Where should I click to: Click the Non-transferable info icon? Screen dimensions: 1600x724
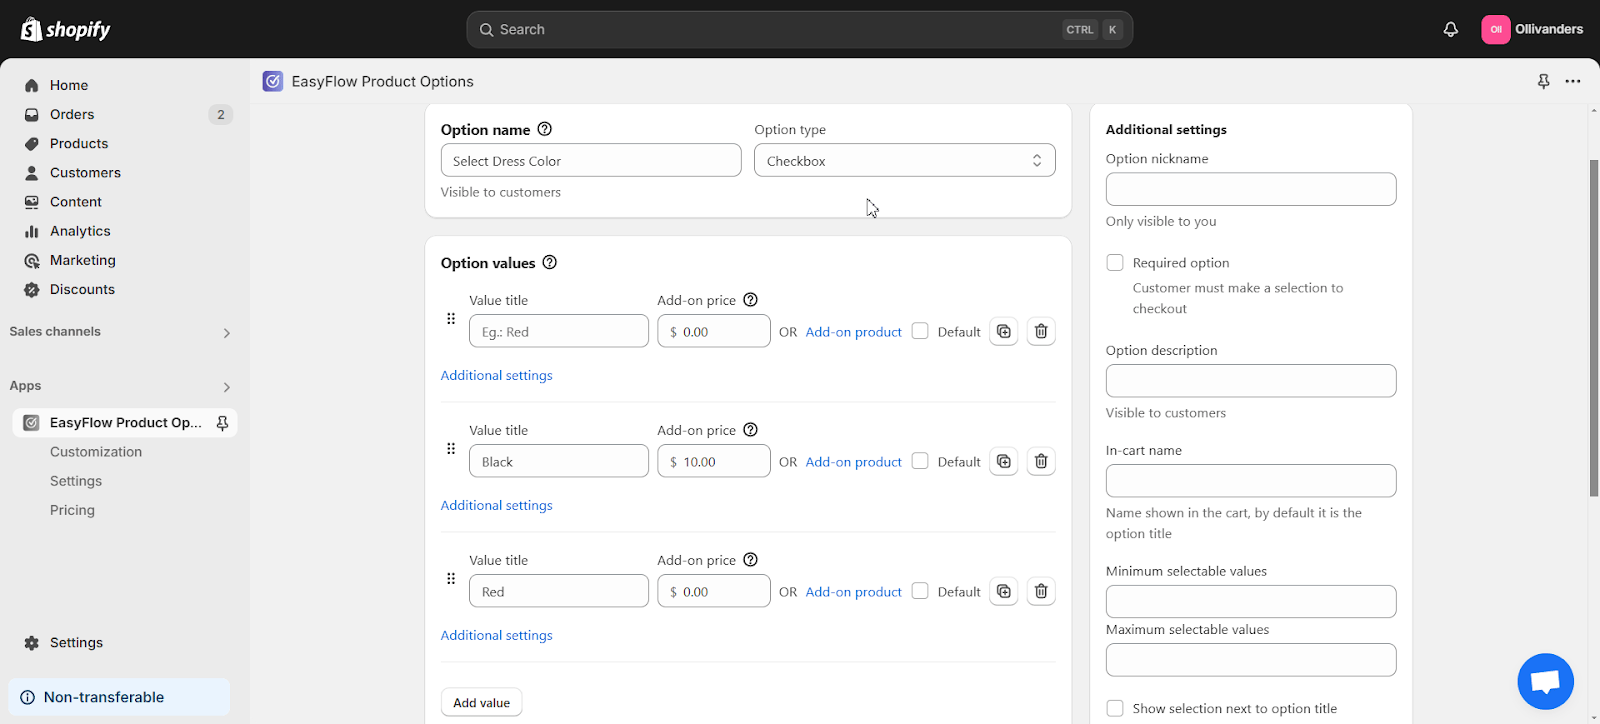click(27, 697)
